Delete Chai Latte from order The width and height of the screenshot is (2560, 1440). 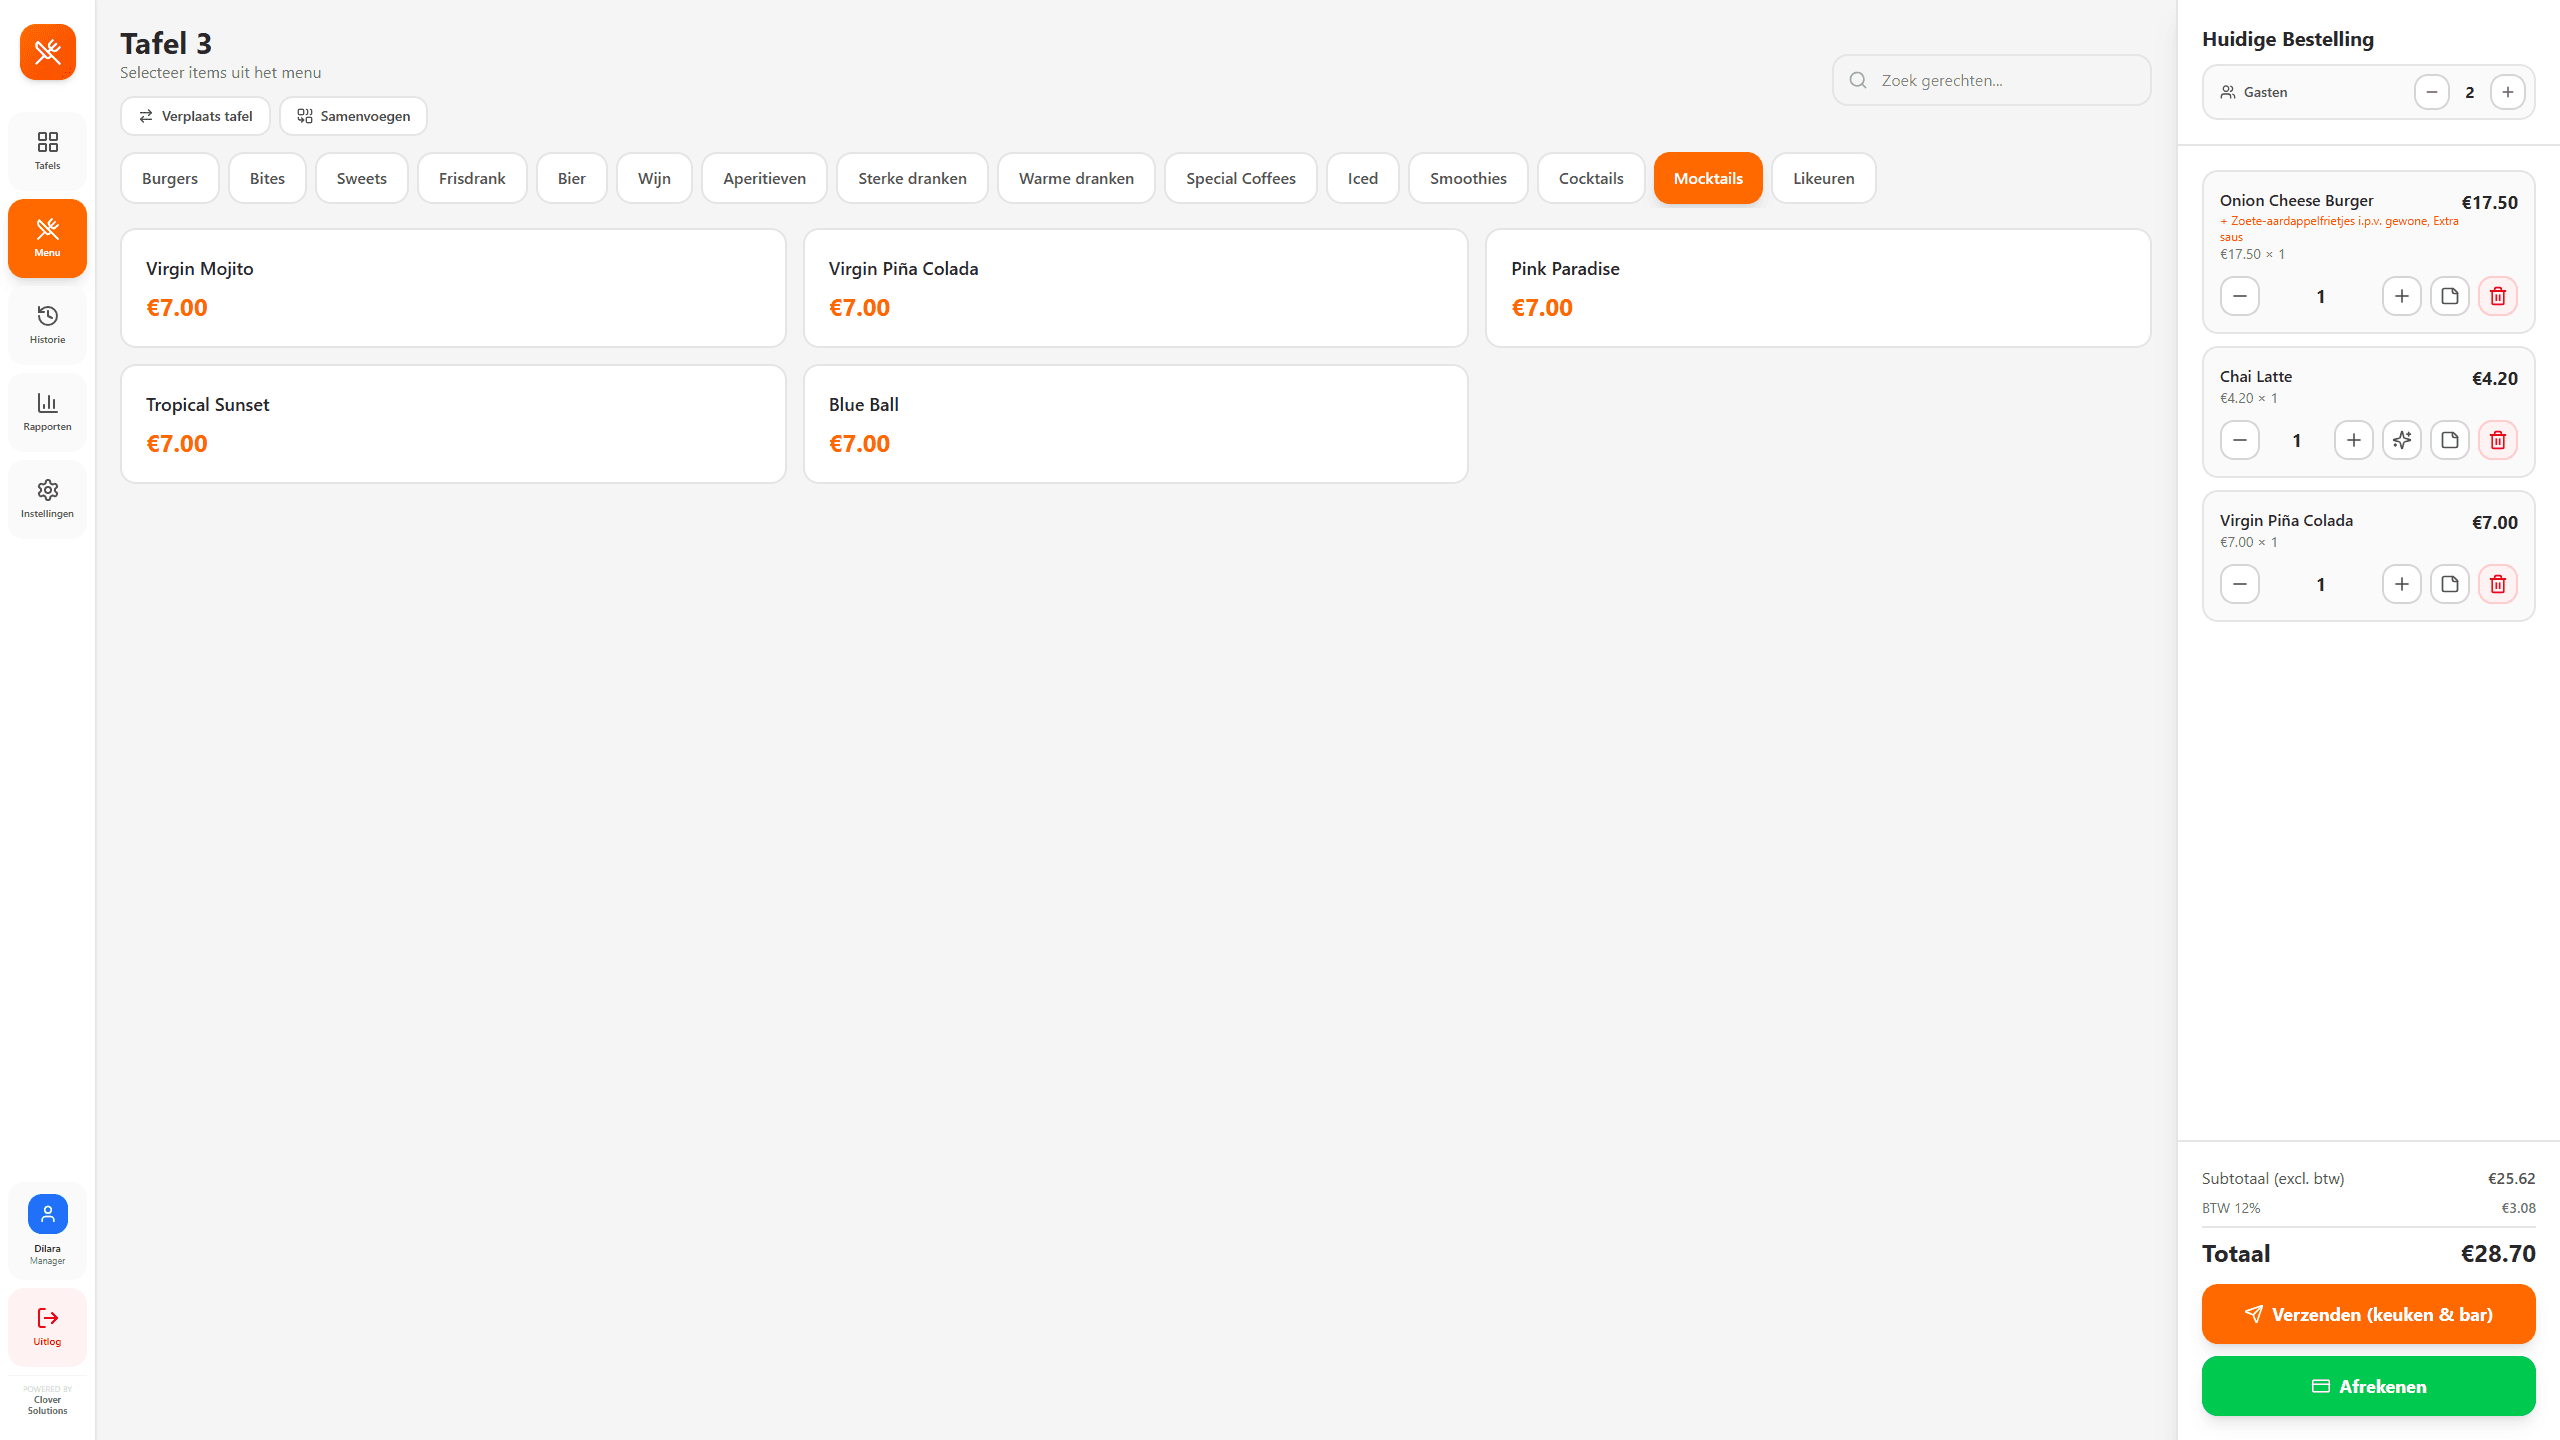click(2497, 440)
